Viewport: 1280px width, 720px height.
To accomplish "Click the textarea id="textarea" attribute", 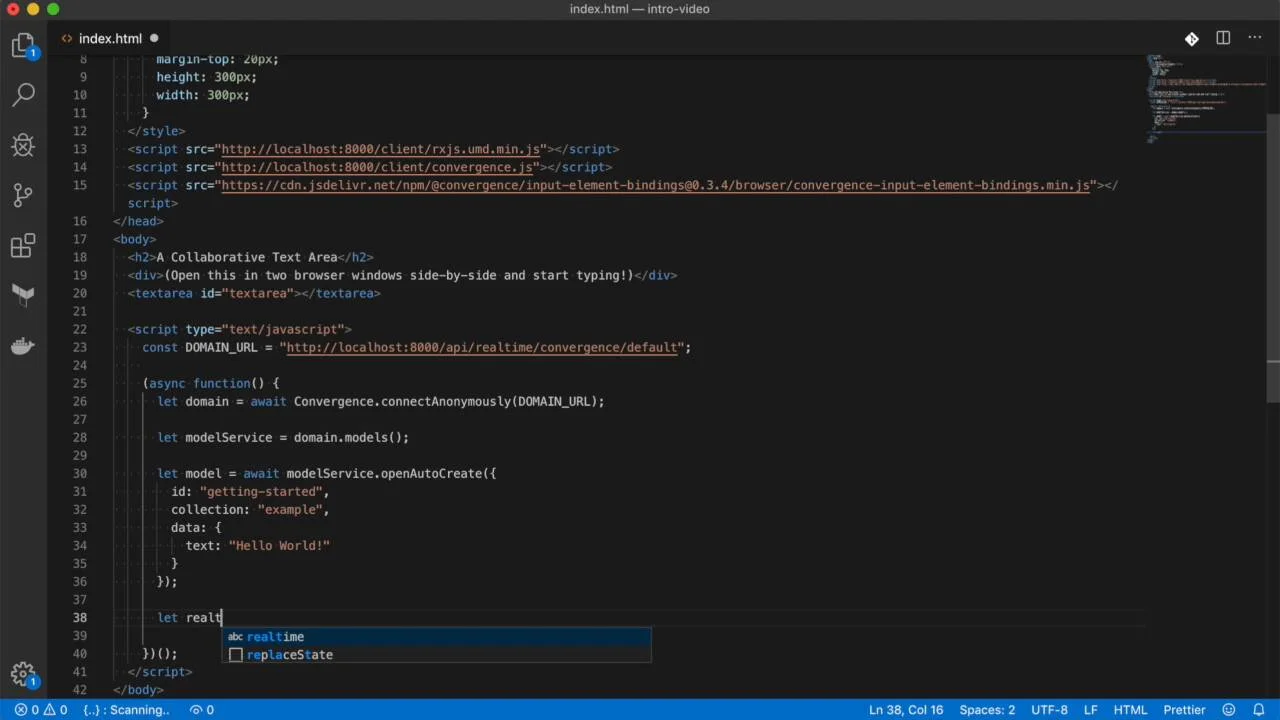I will pos(247,293).
